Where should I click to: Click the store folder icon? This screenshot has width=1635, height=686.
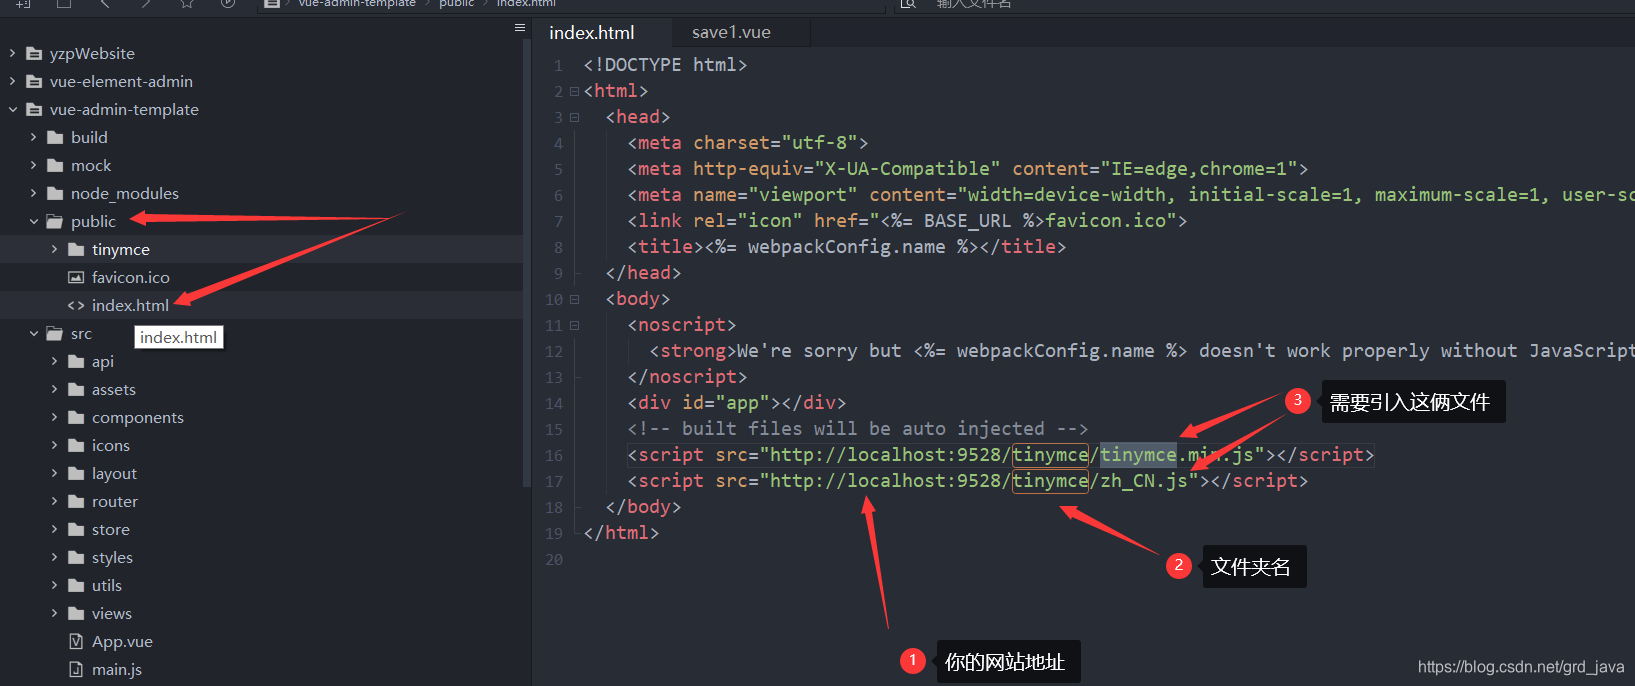(x=76, y=530)
